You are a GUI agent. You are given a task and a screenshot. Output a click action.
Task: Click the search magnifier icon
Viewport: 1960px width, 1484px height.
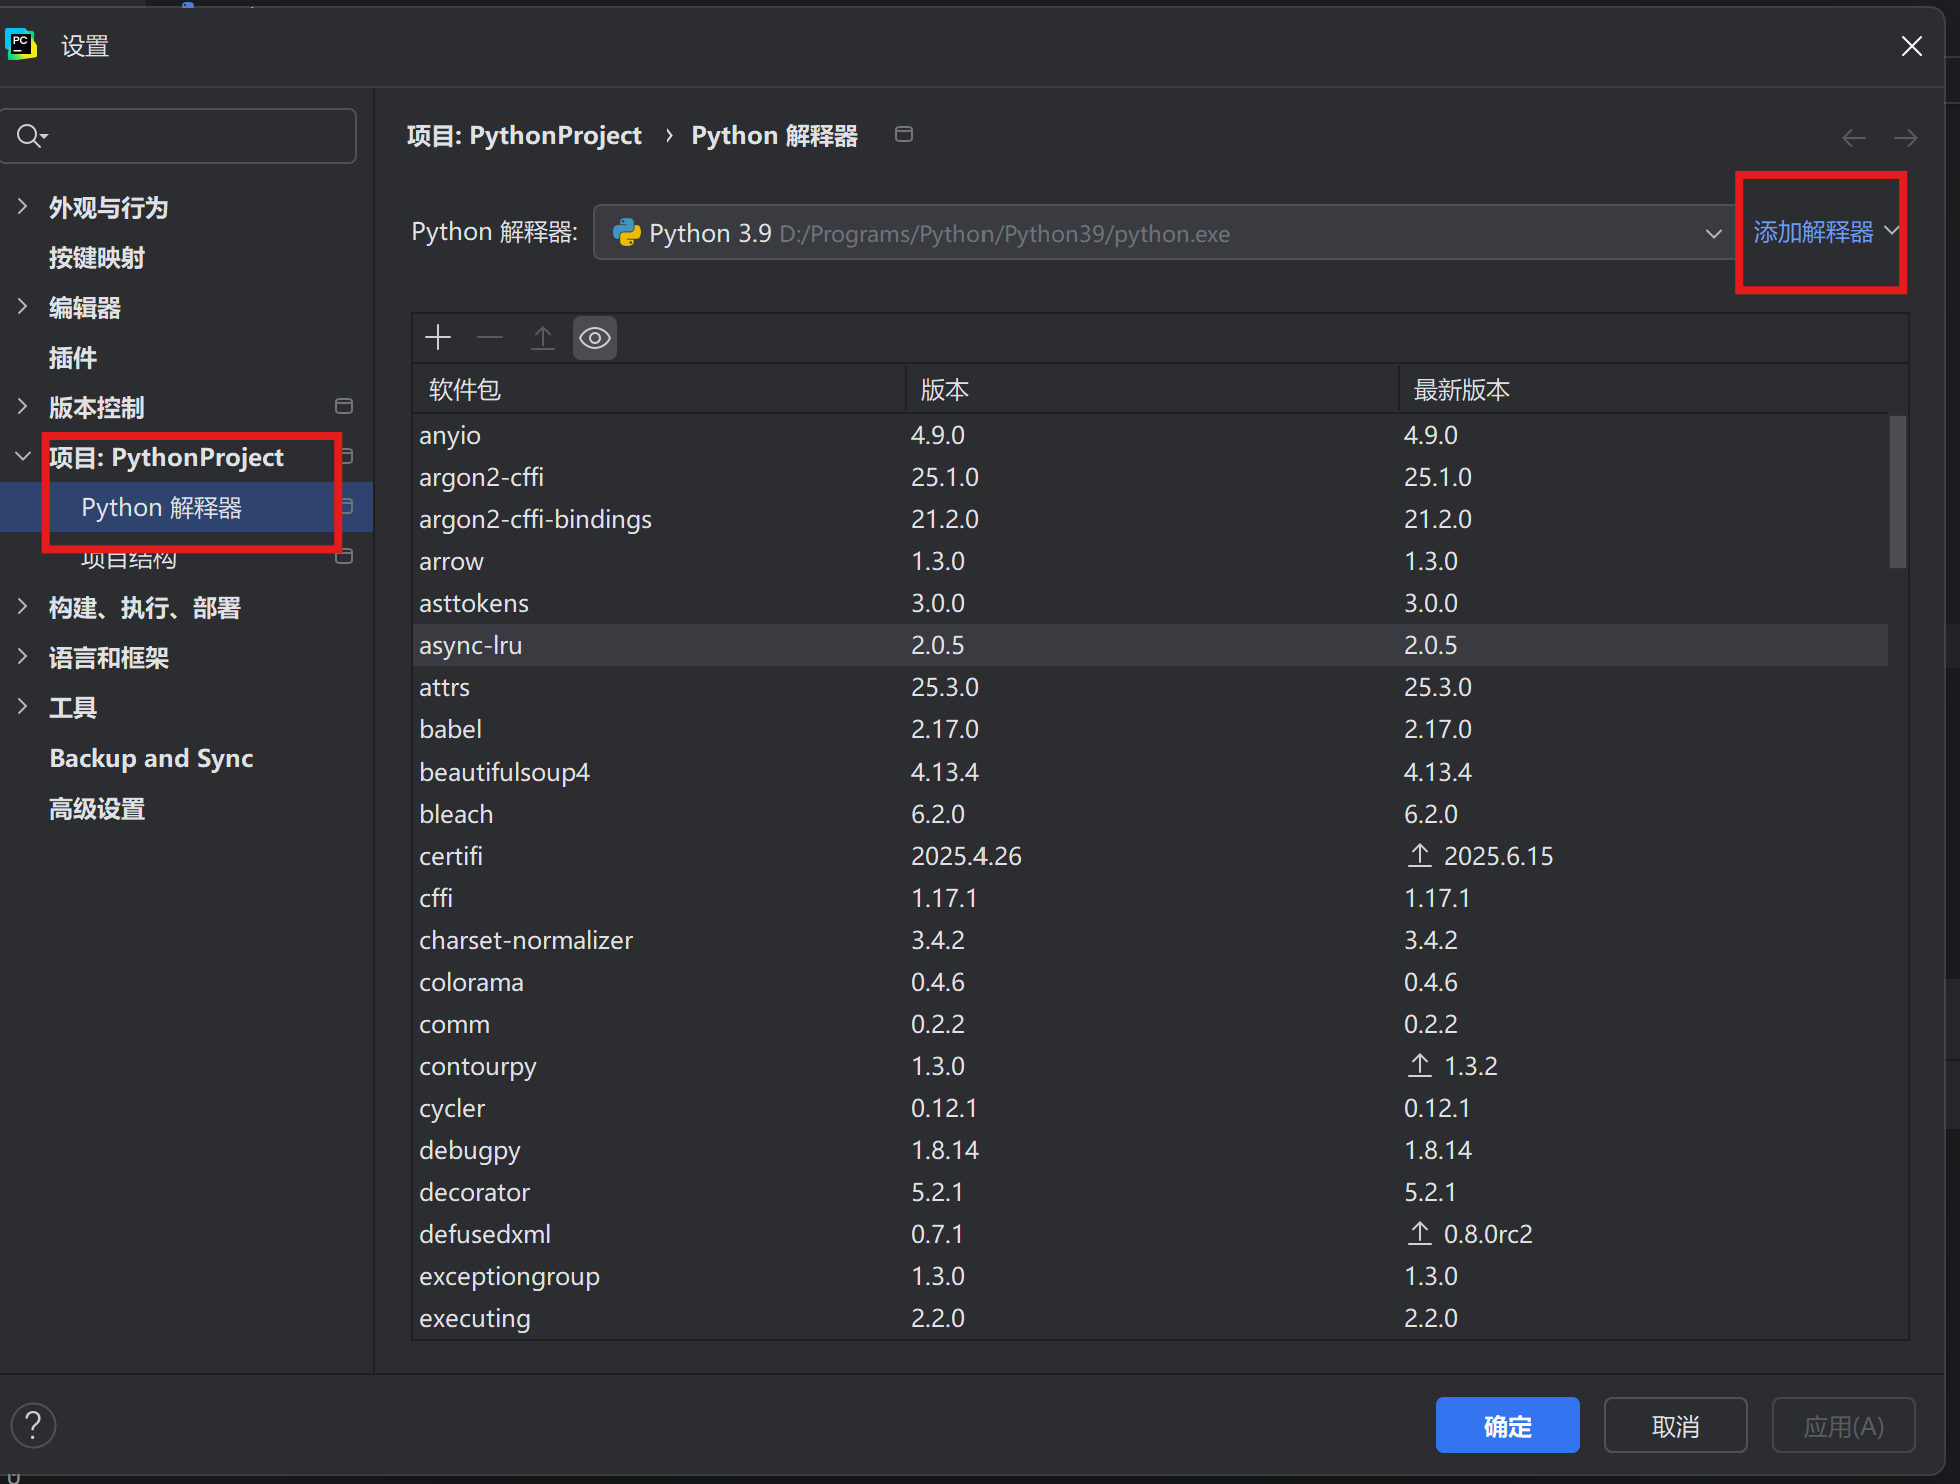pyautogui.click(x=31, y=136)
